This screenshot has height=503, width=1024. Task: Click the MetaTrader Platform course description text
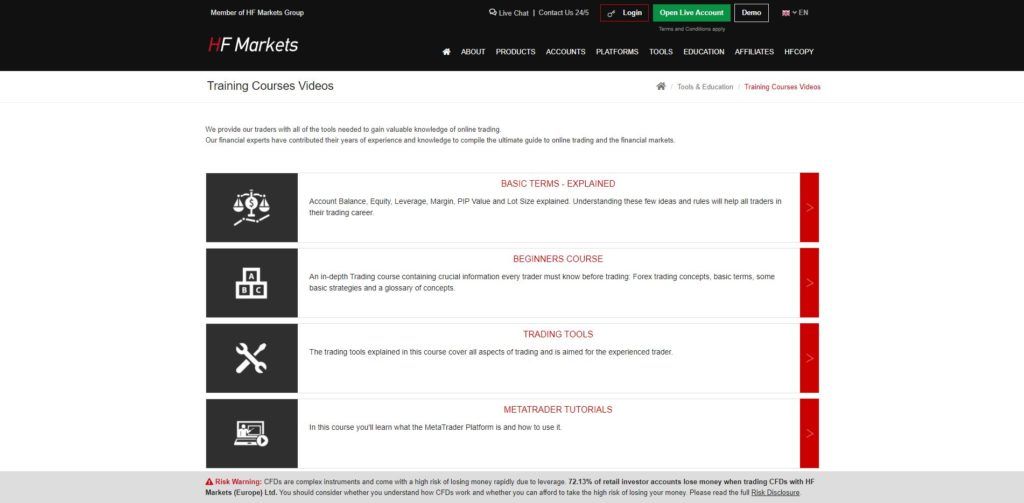(435, 427)
